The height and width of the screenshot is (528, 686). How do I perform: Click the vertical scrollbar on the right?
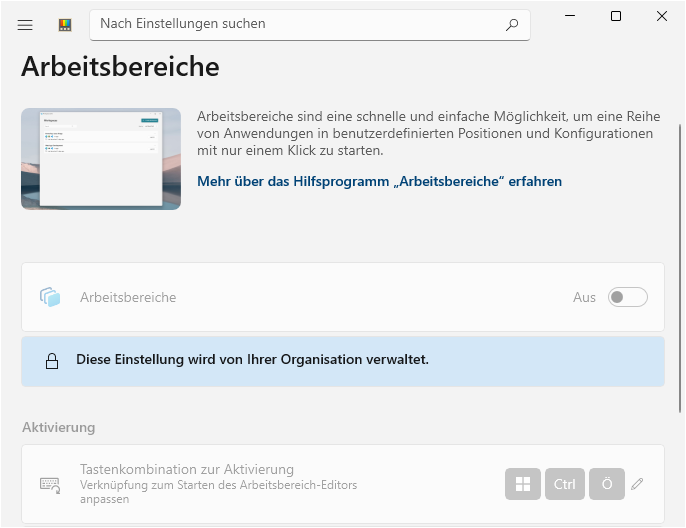(x=680, y=268)
